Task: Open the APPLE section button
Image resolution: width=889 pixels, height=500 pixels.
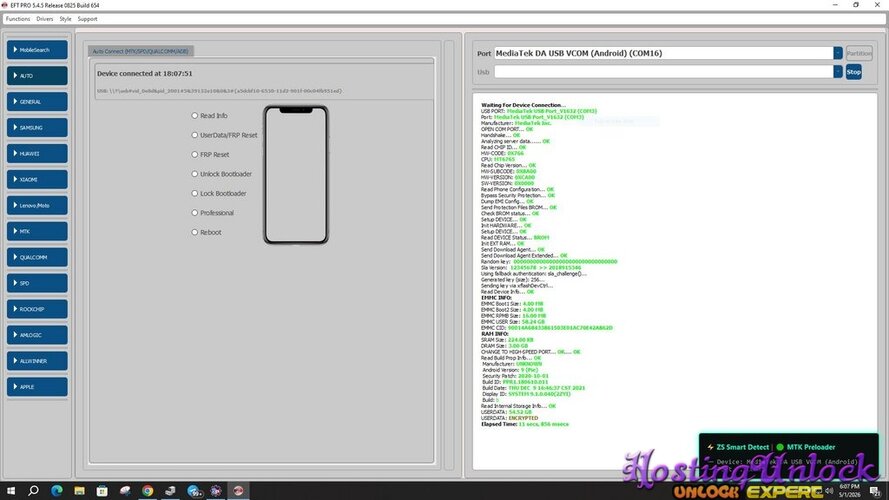Action: pos(37,387)
